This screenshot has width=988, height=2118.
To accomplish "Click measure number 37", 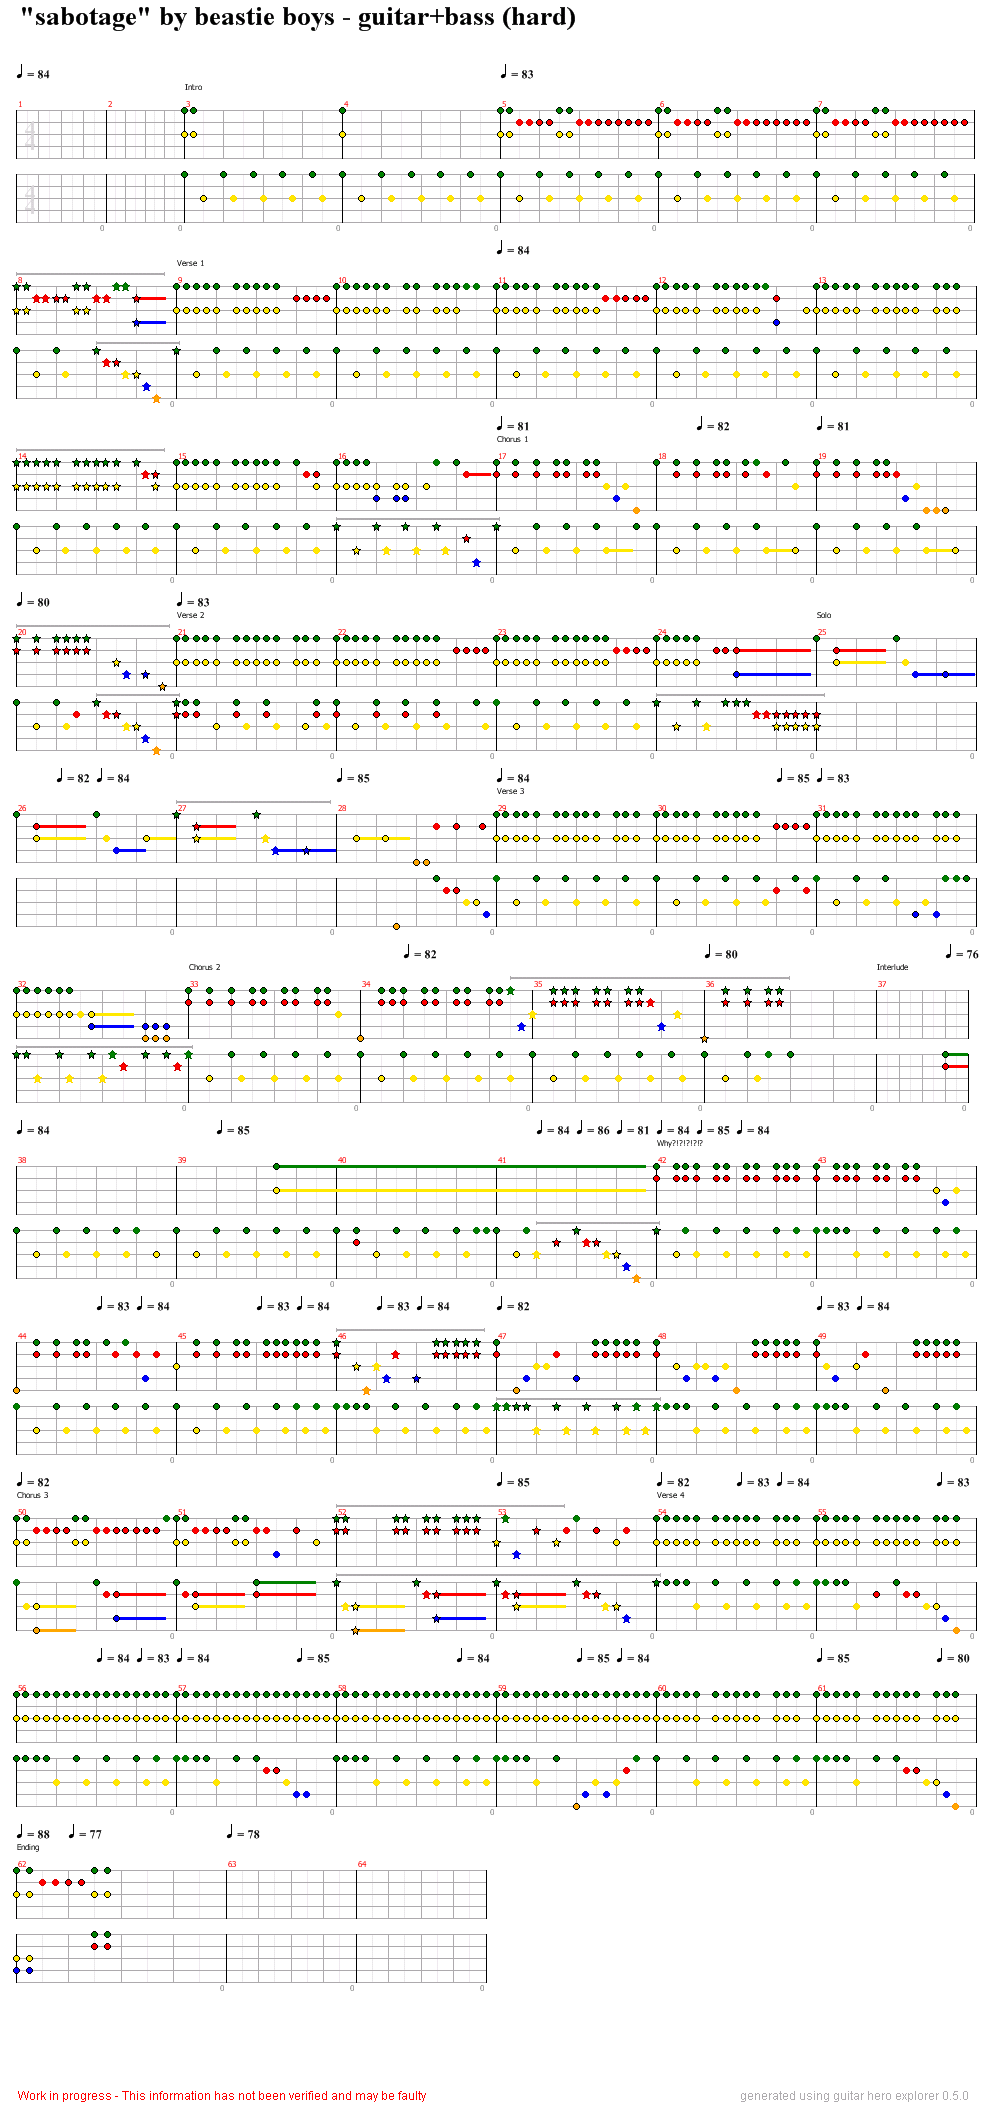I will [882, 984].
